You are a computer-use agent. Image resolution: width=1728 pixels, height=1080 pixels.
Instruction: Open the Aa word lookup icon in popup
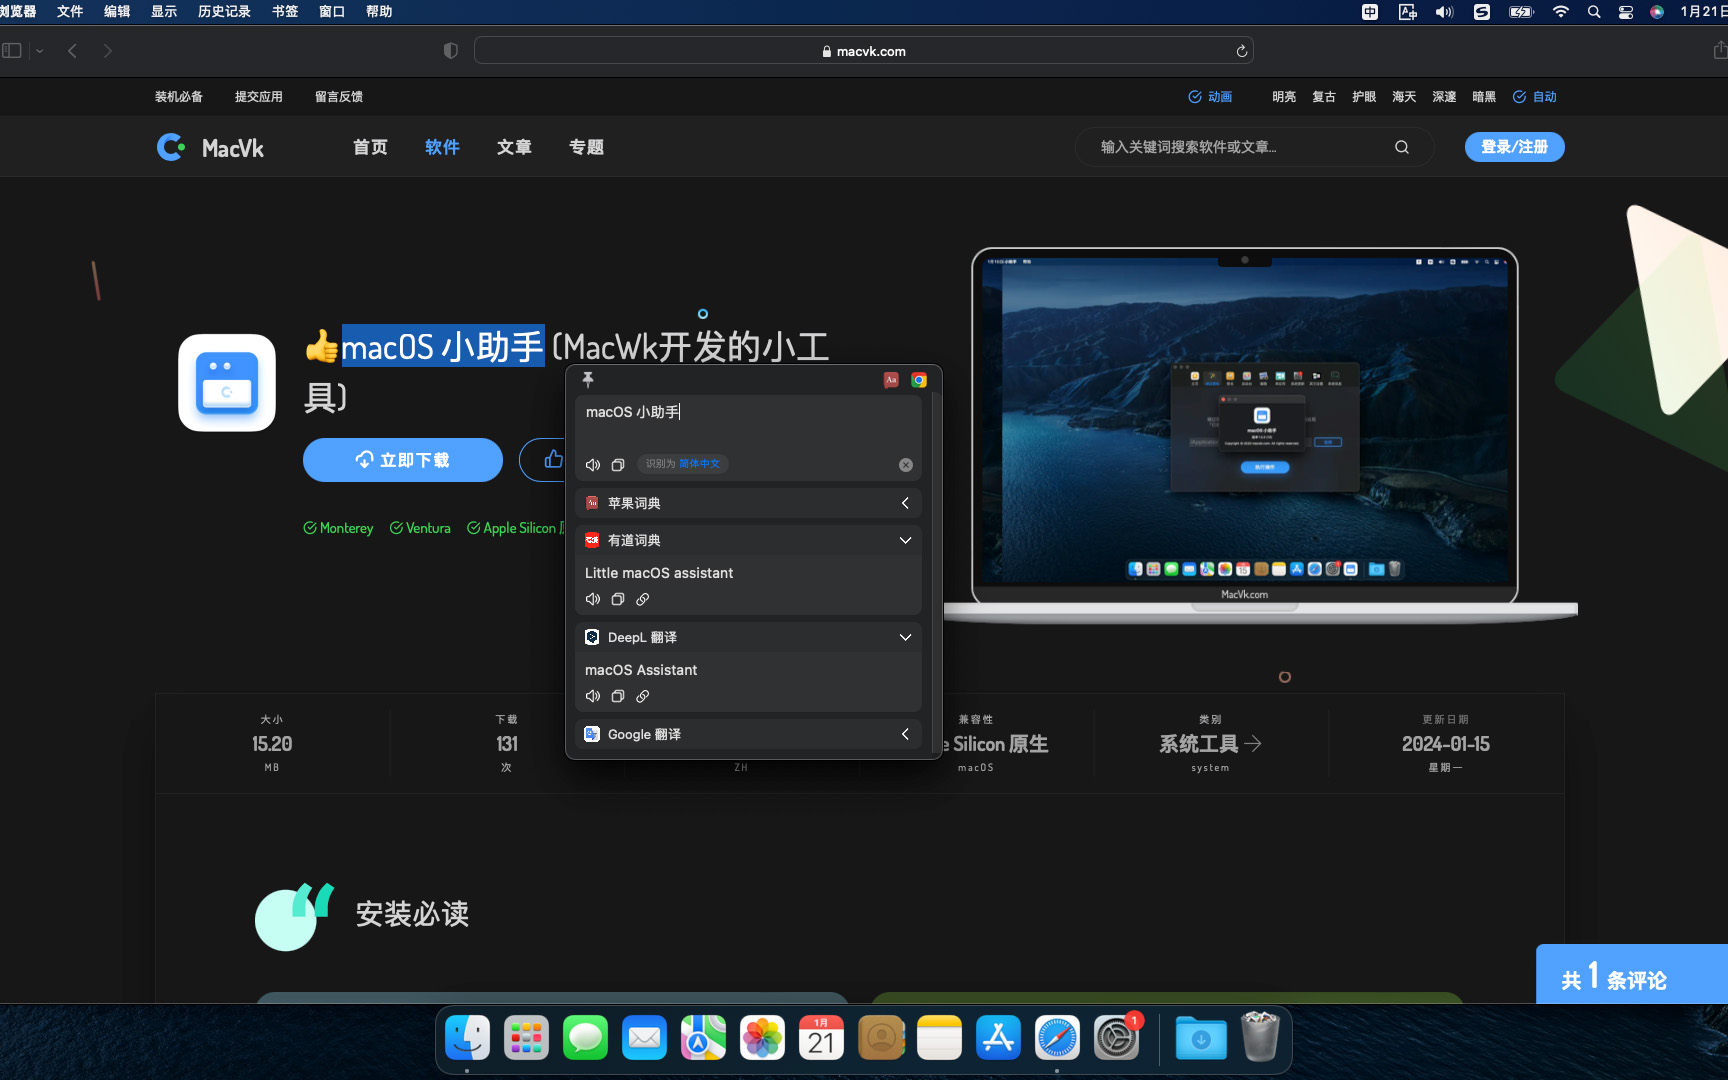(x=891, y=380)
